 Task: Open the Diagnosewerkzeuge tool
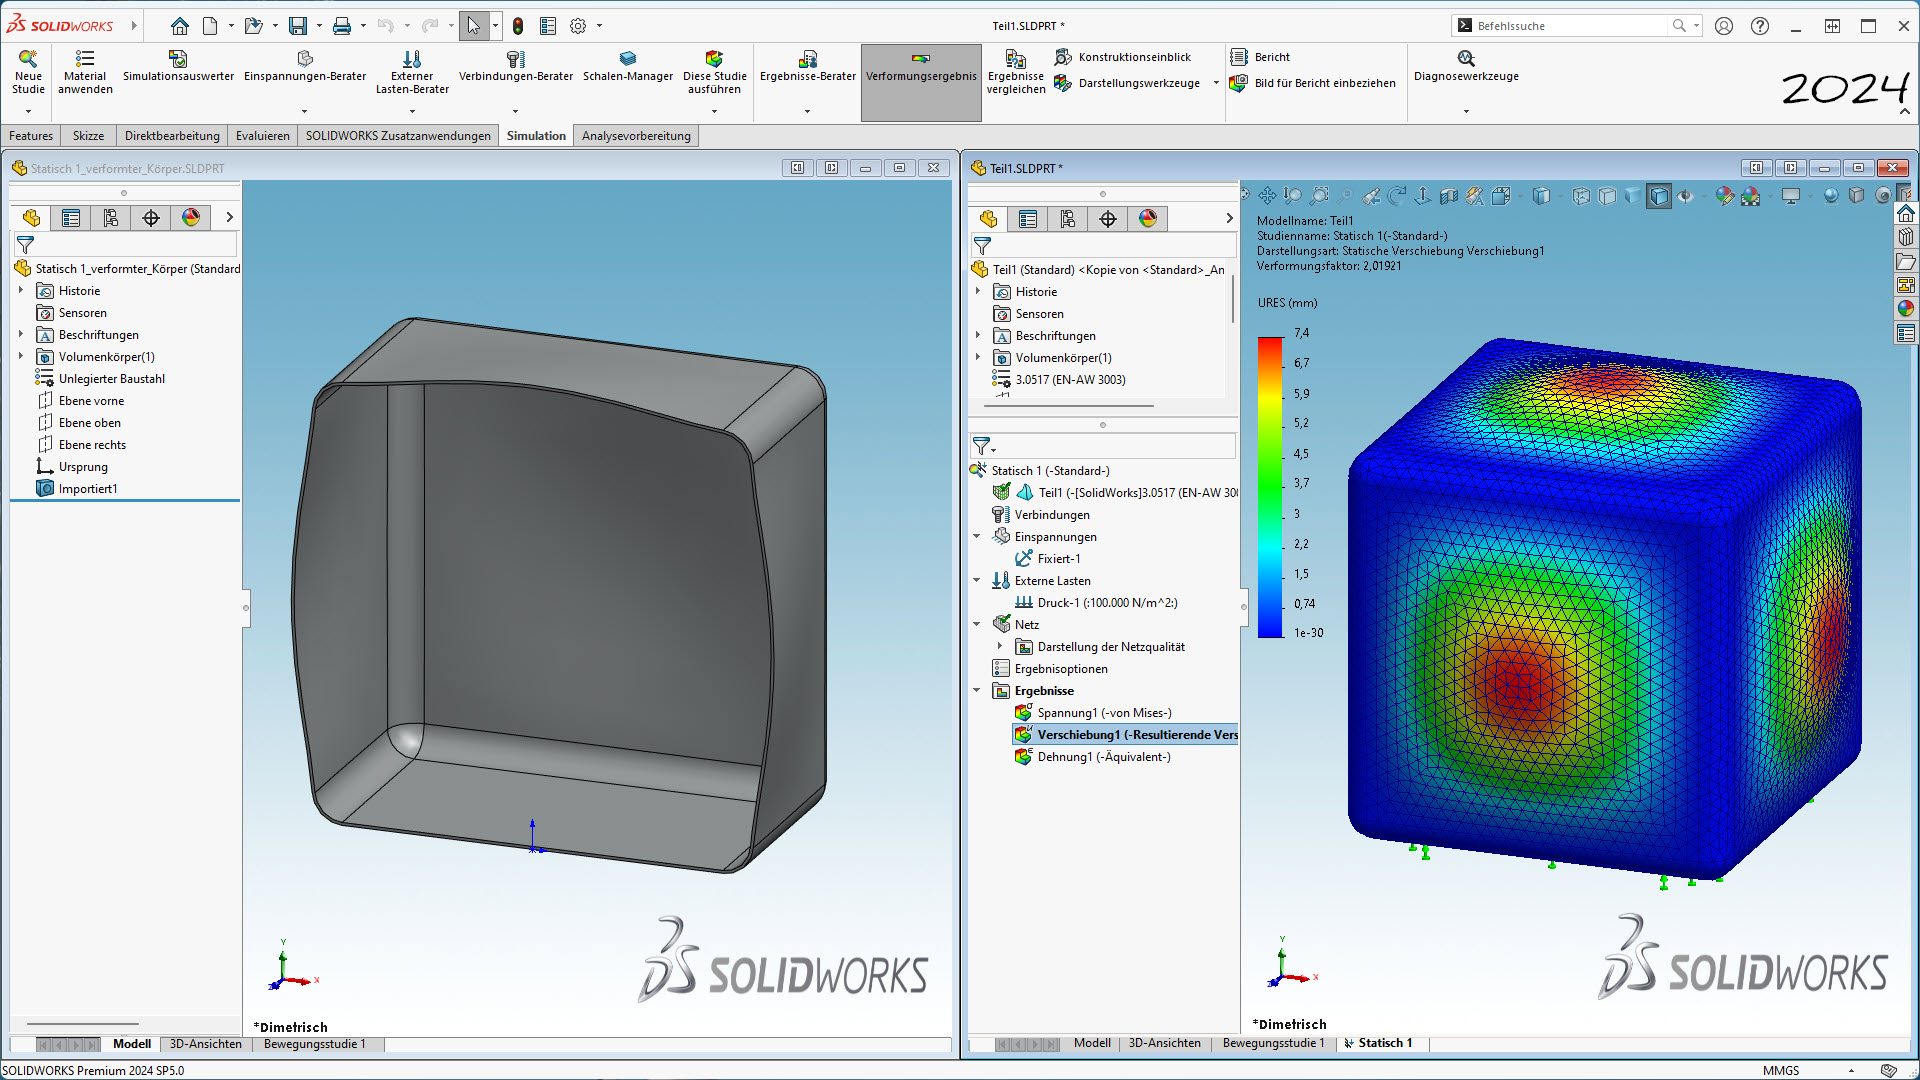coord(1465,60)
